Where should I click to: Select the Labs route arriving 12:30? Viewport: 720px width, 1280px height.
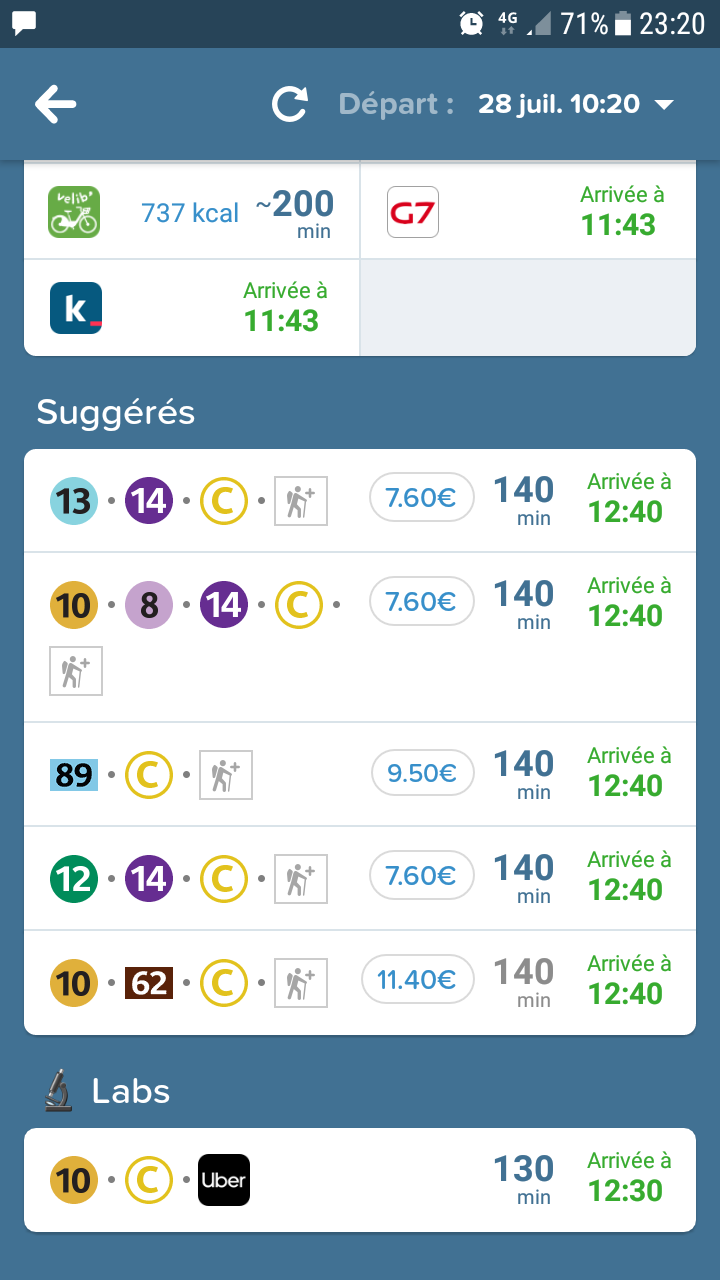click(x=360, y=1180)
